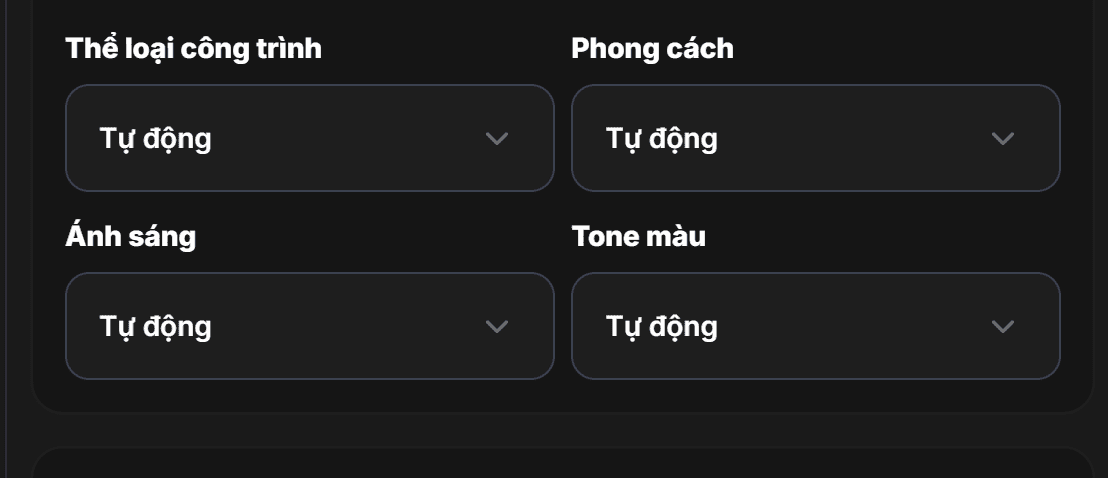The height and width of the screenshot is (478, 1108).
Task: Click the Ánh sáng label
Action: point(131,236)
